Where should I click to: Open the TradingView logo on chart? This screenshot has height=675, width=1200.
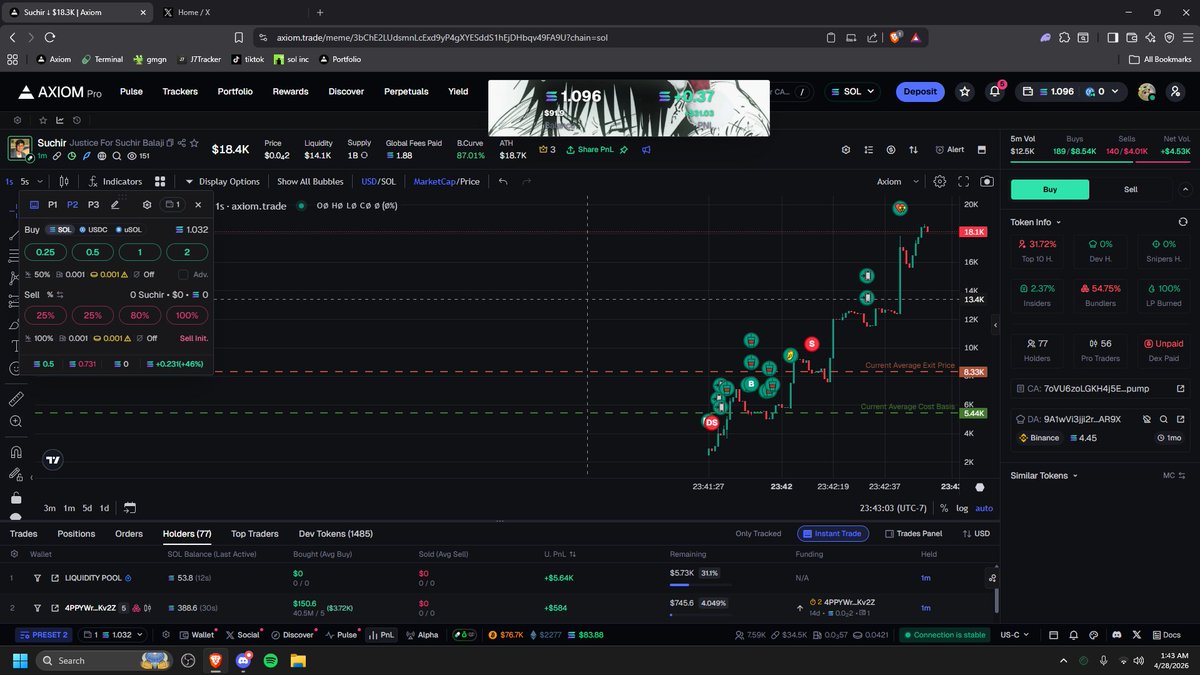tap(53, 460)
